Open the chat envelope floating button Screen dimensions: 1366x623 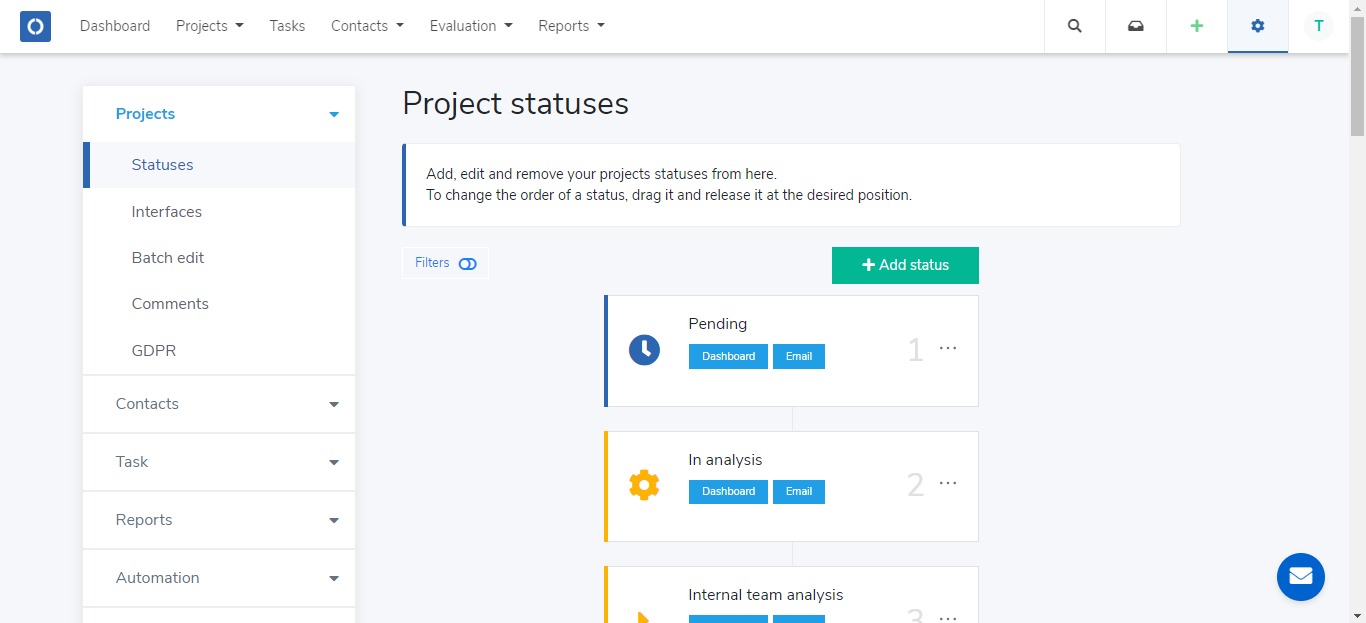point(1301,577)
